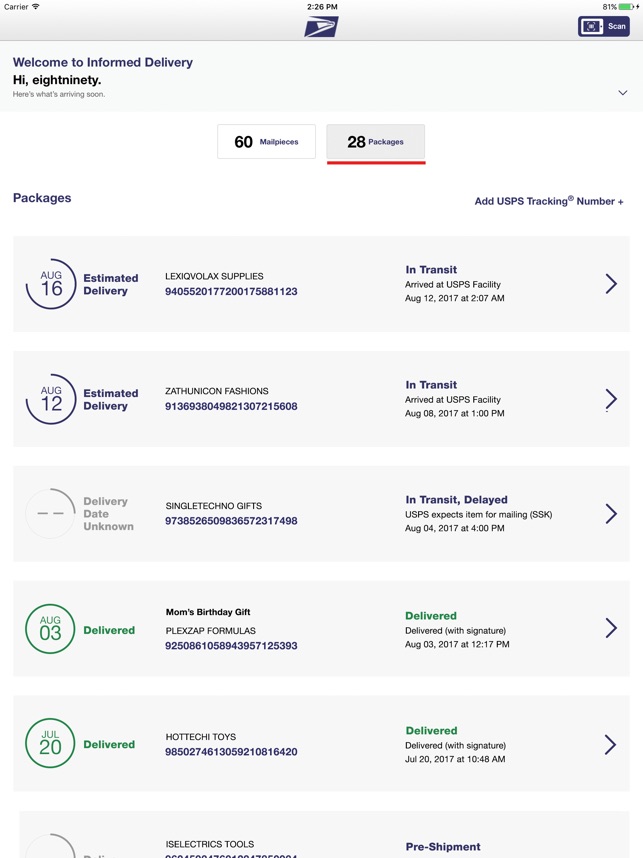Open PLEXZAP FORMULAS details chevron
643x858 pixels.
click(611, 628)
